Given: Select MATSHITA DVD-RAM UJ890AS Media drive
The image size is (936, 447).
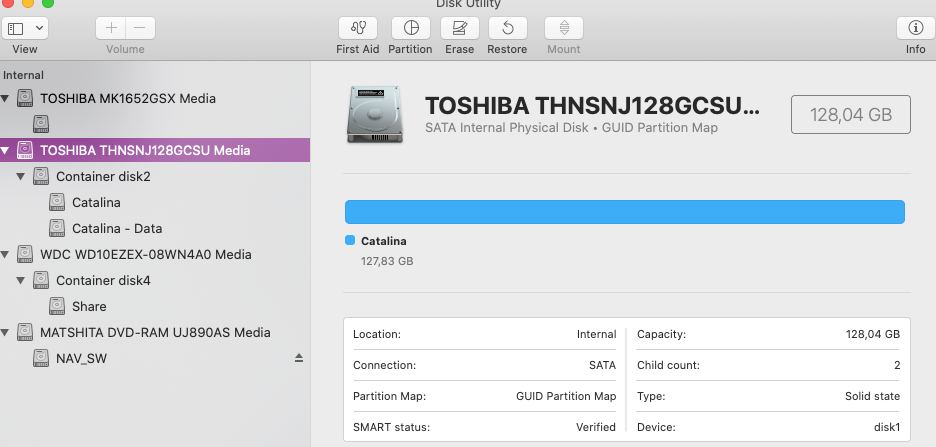Looking at the screenshot, I should (x=155, y=332).
